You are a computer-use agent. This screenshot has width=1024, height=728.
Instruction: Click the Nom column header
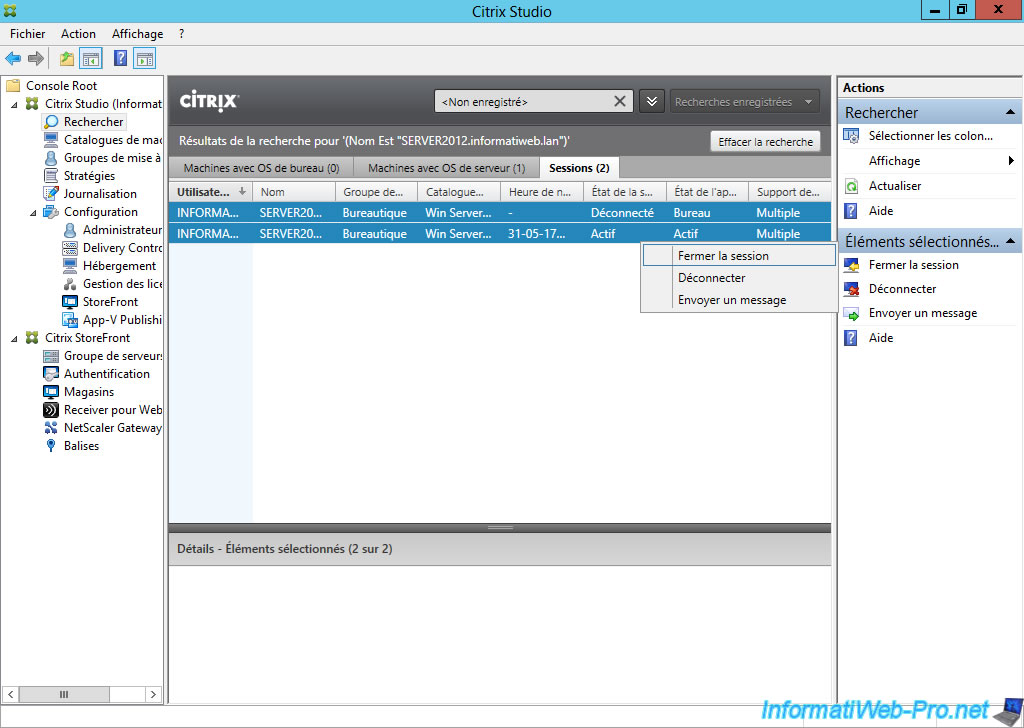[x=294, y=192]
